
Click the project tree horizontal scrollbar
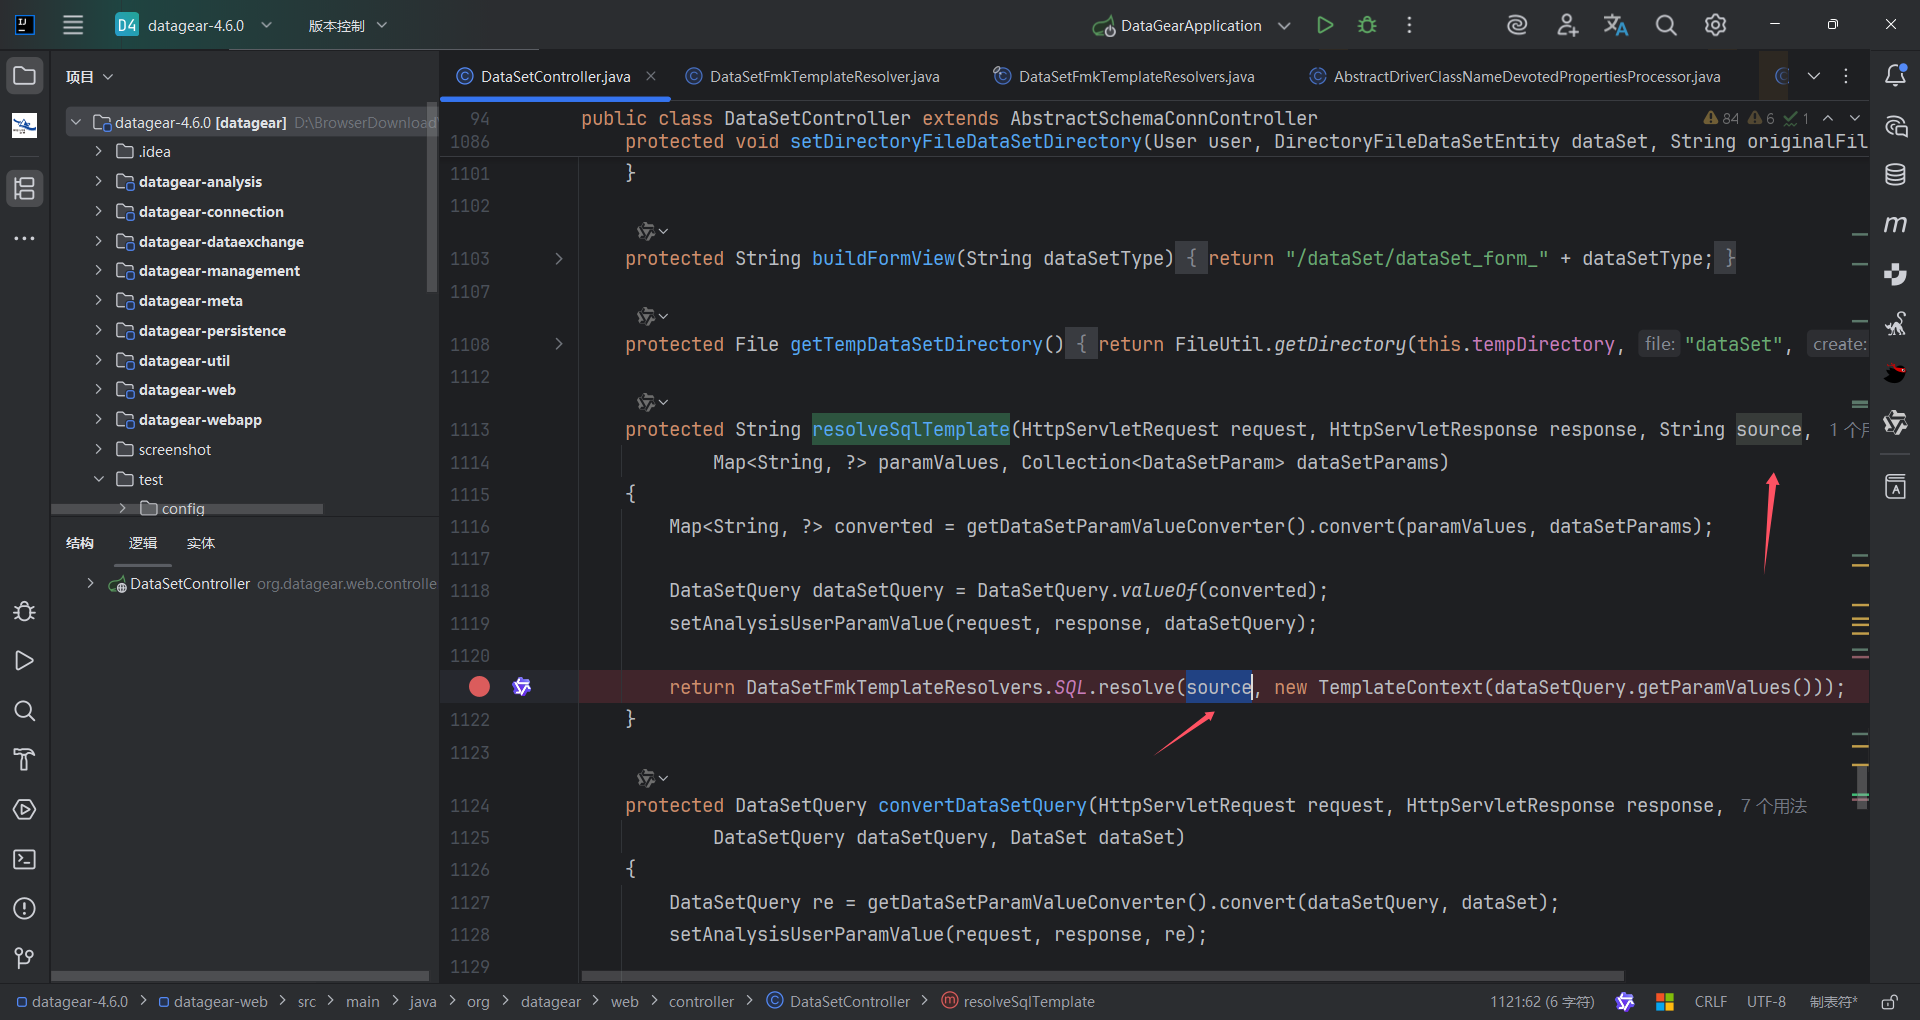pos(186,509)
